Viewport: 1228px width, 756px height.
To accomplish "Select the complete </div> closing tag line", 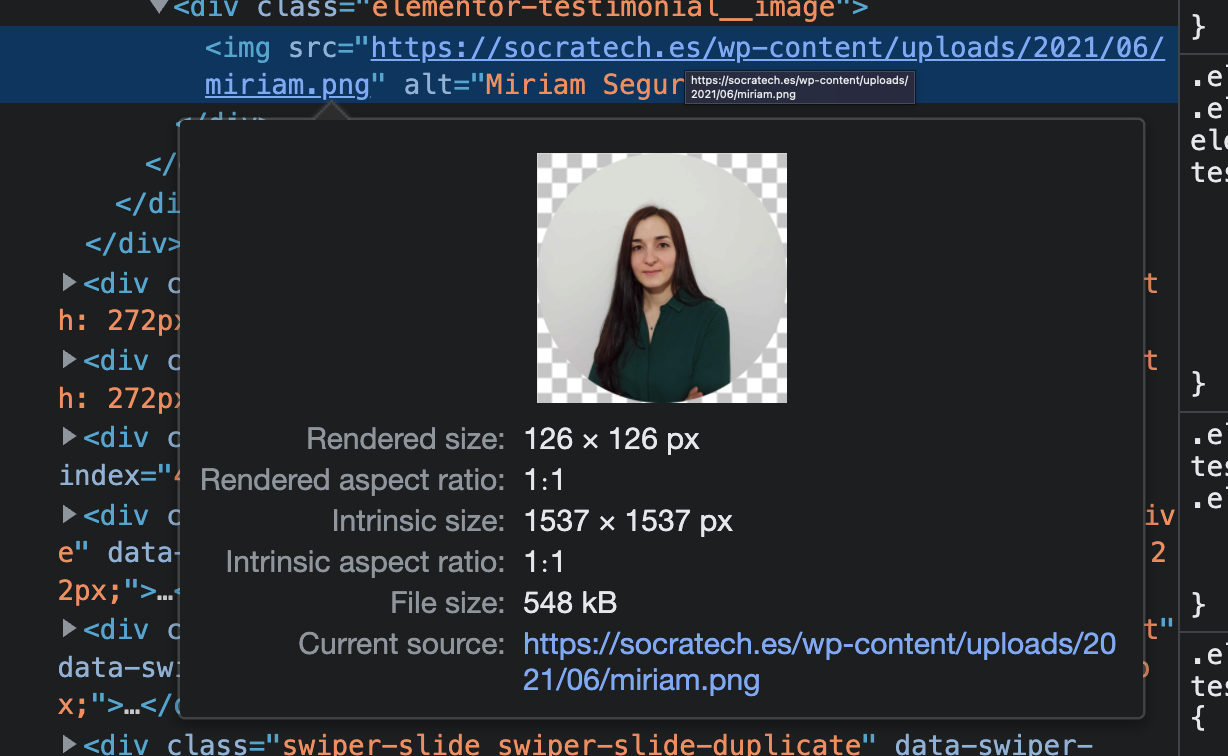I will coord(133,244).
